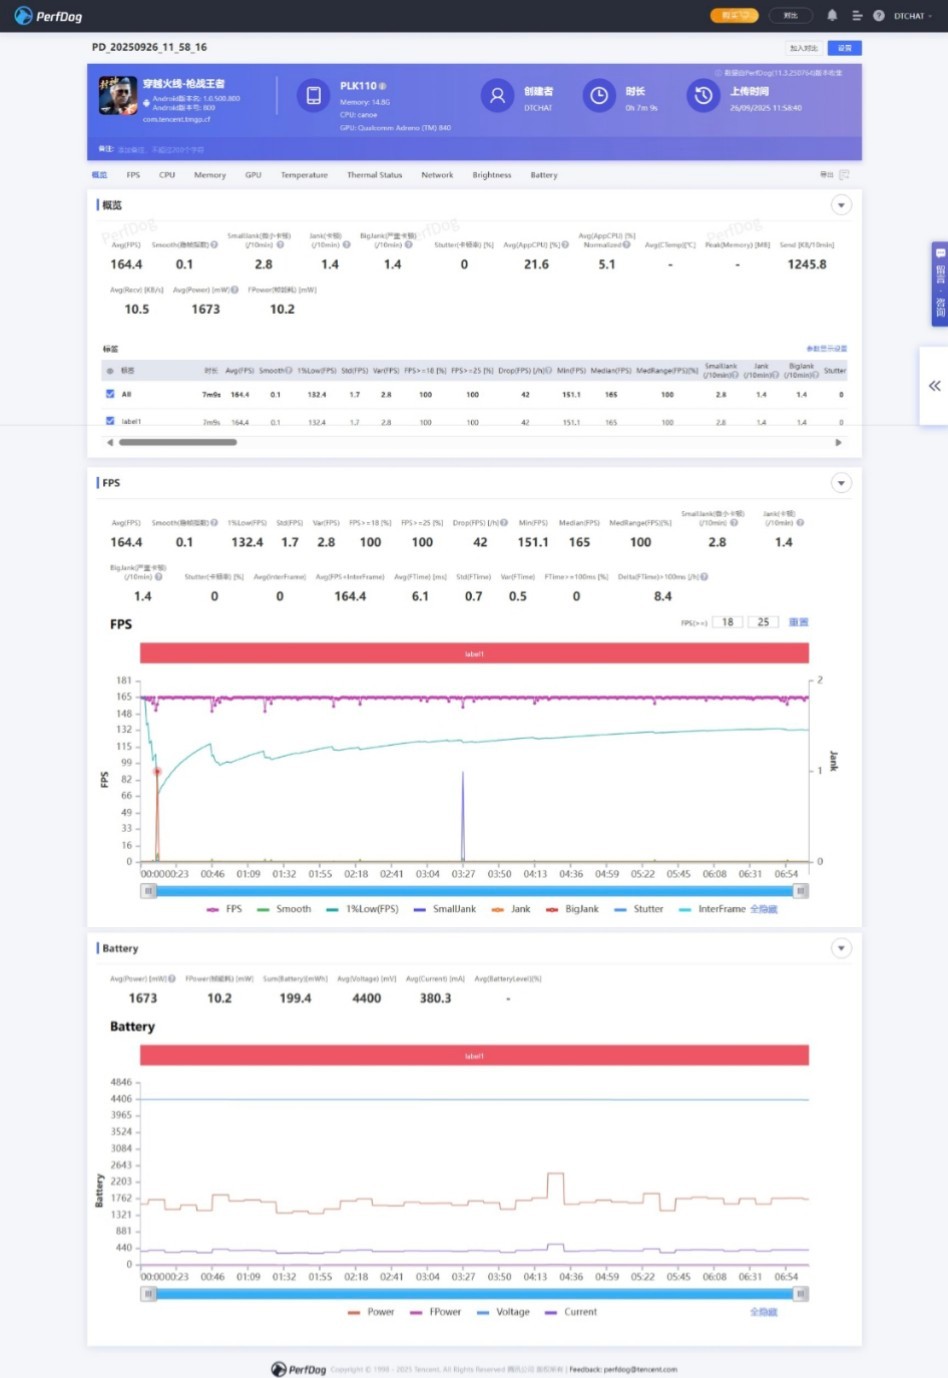Click FPS chart range slider left handle
The height and width of the screenshot is (1378, 948).
click(x=148, y=891)
